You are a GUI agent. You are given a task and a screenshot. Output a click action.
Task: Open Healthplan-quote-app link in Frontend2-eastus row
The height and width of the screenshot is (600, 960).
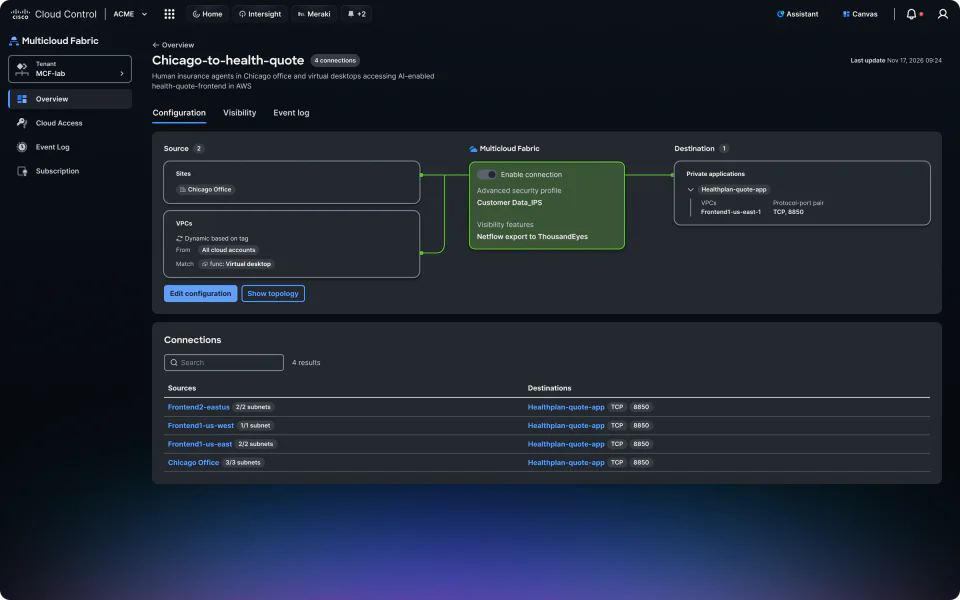pos(566,407)
